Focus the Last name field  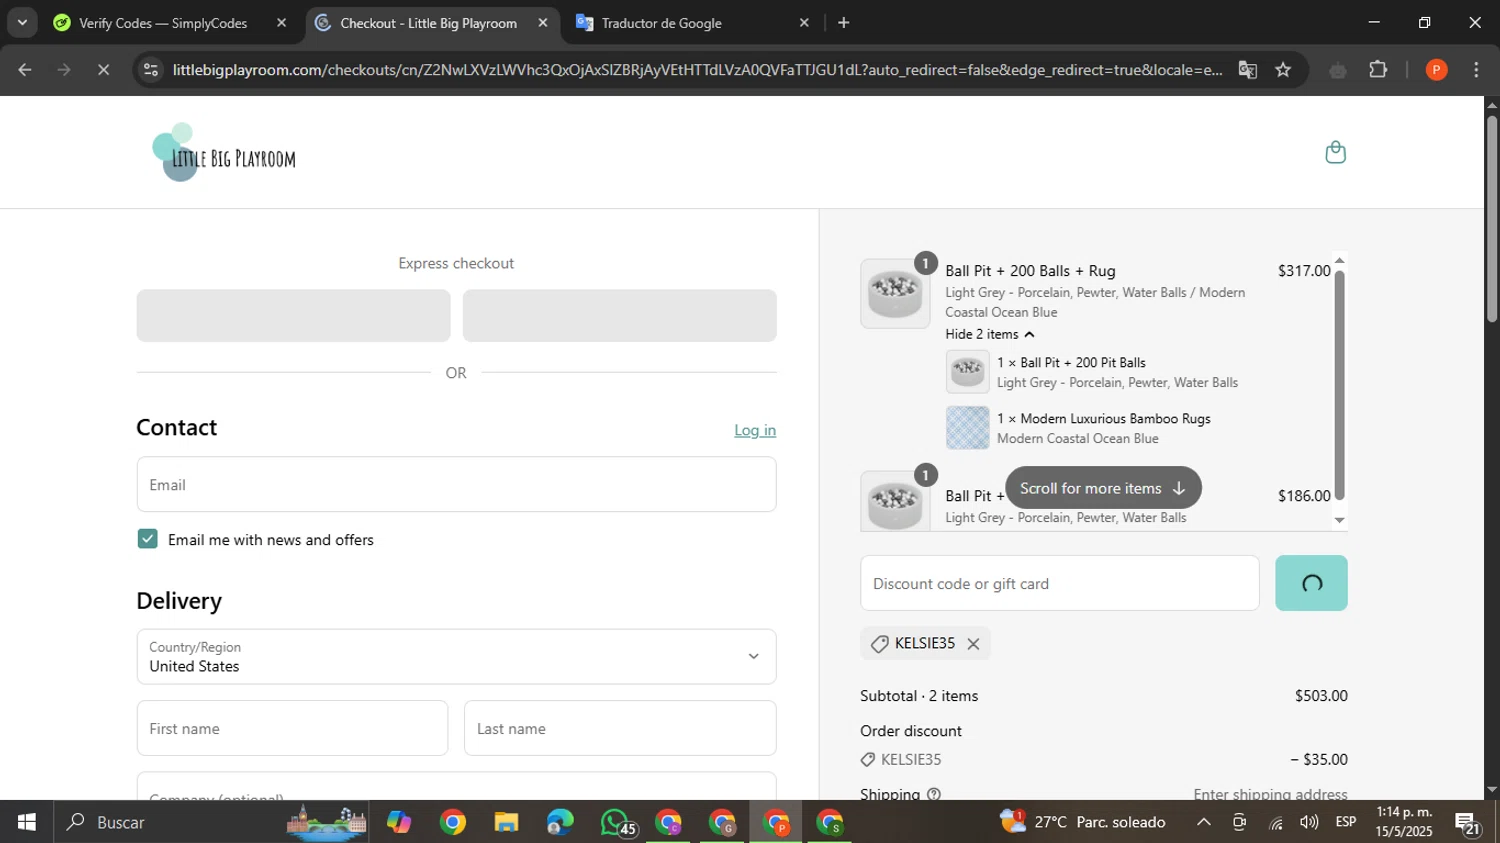[620, 728]
